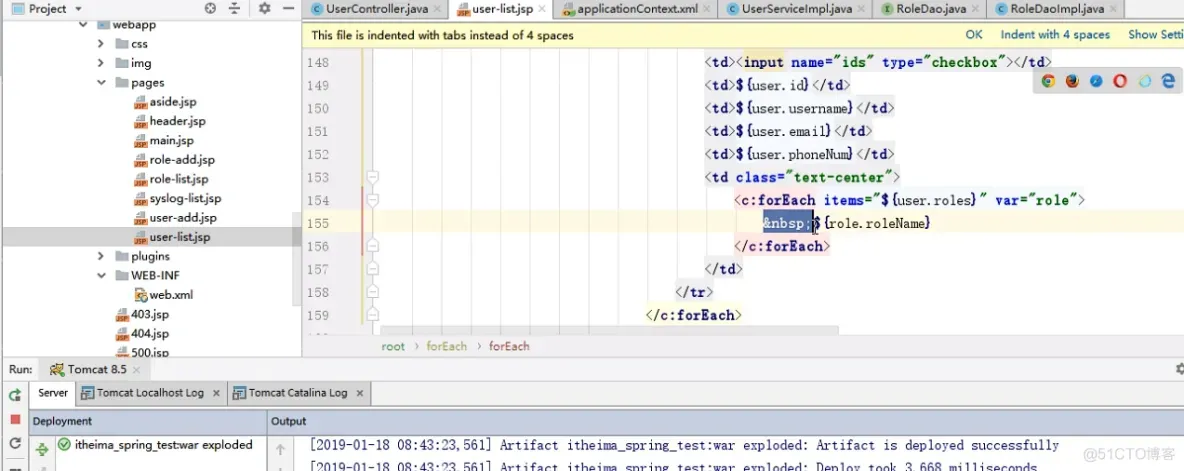
Task: Click line number 155 in the gutter
Action: click(318, 223)
